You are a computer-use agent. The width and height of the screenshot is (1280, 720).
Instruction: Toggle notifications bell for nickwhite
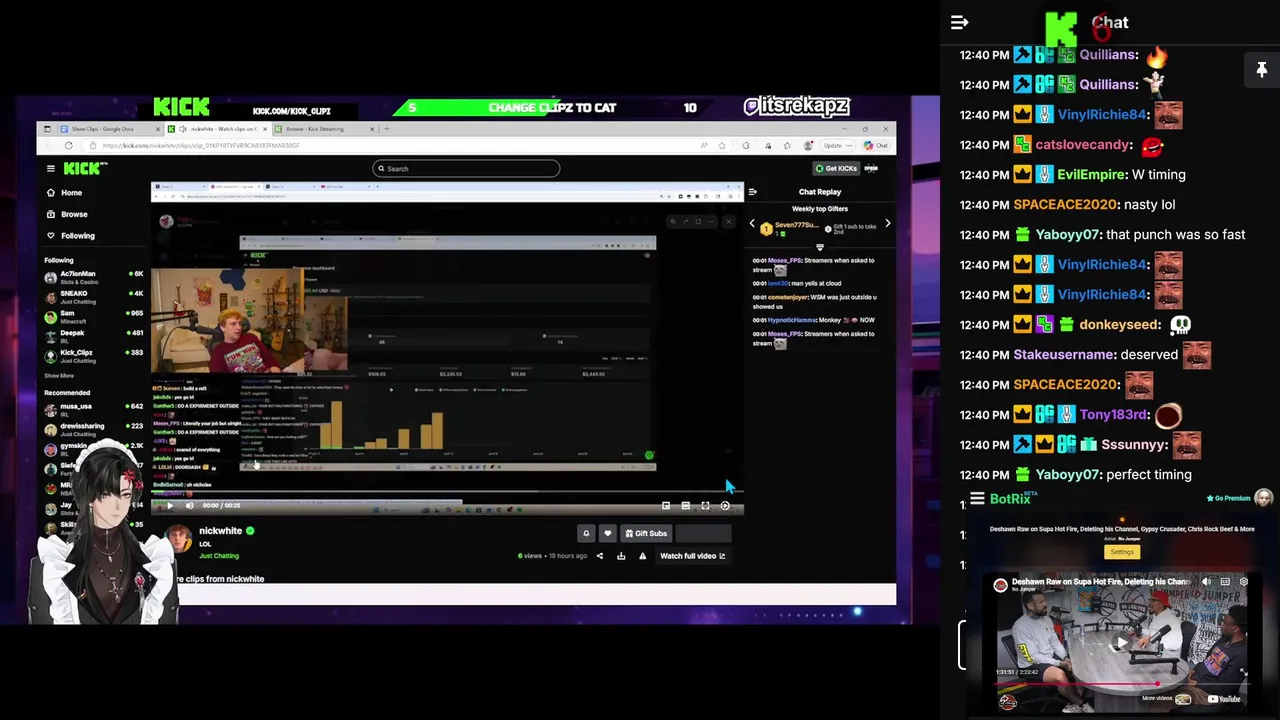586,534
